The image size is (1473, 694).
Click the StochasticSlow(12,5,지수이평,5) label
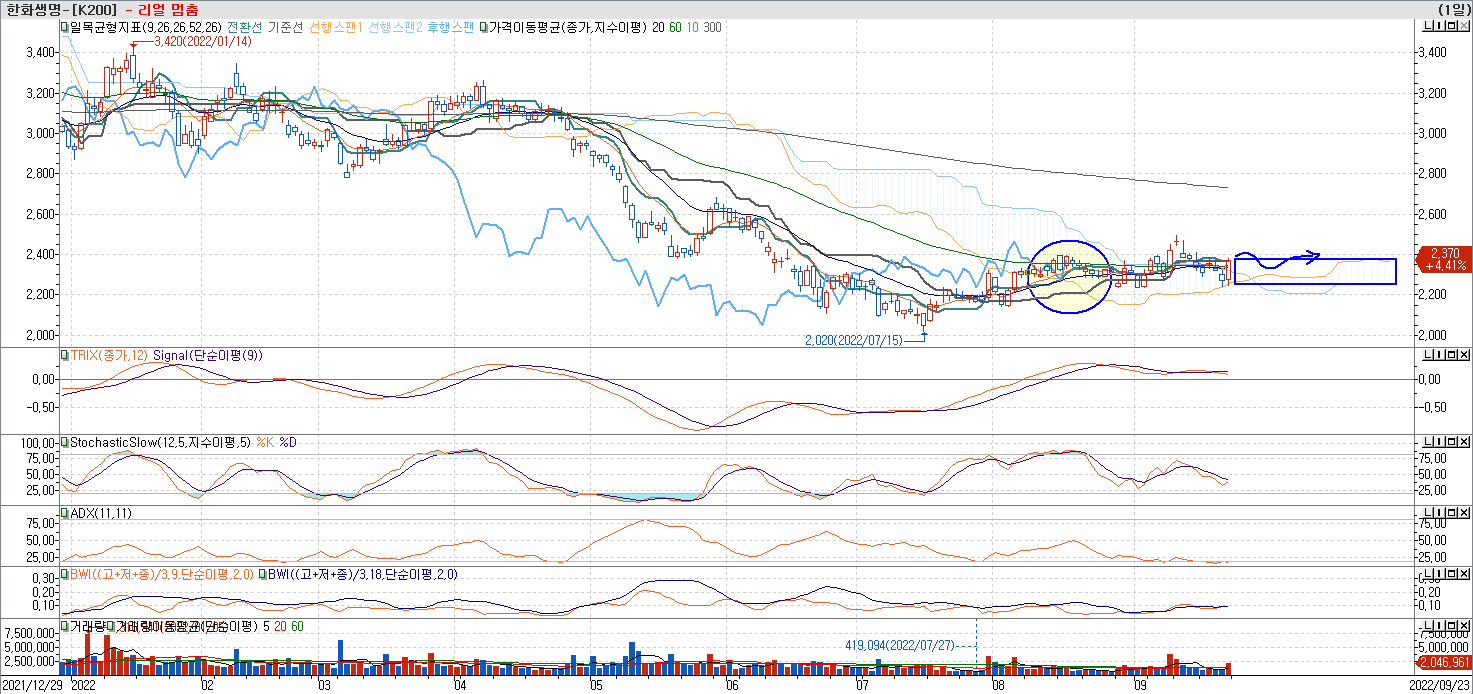pos(160,441)
